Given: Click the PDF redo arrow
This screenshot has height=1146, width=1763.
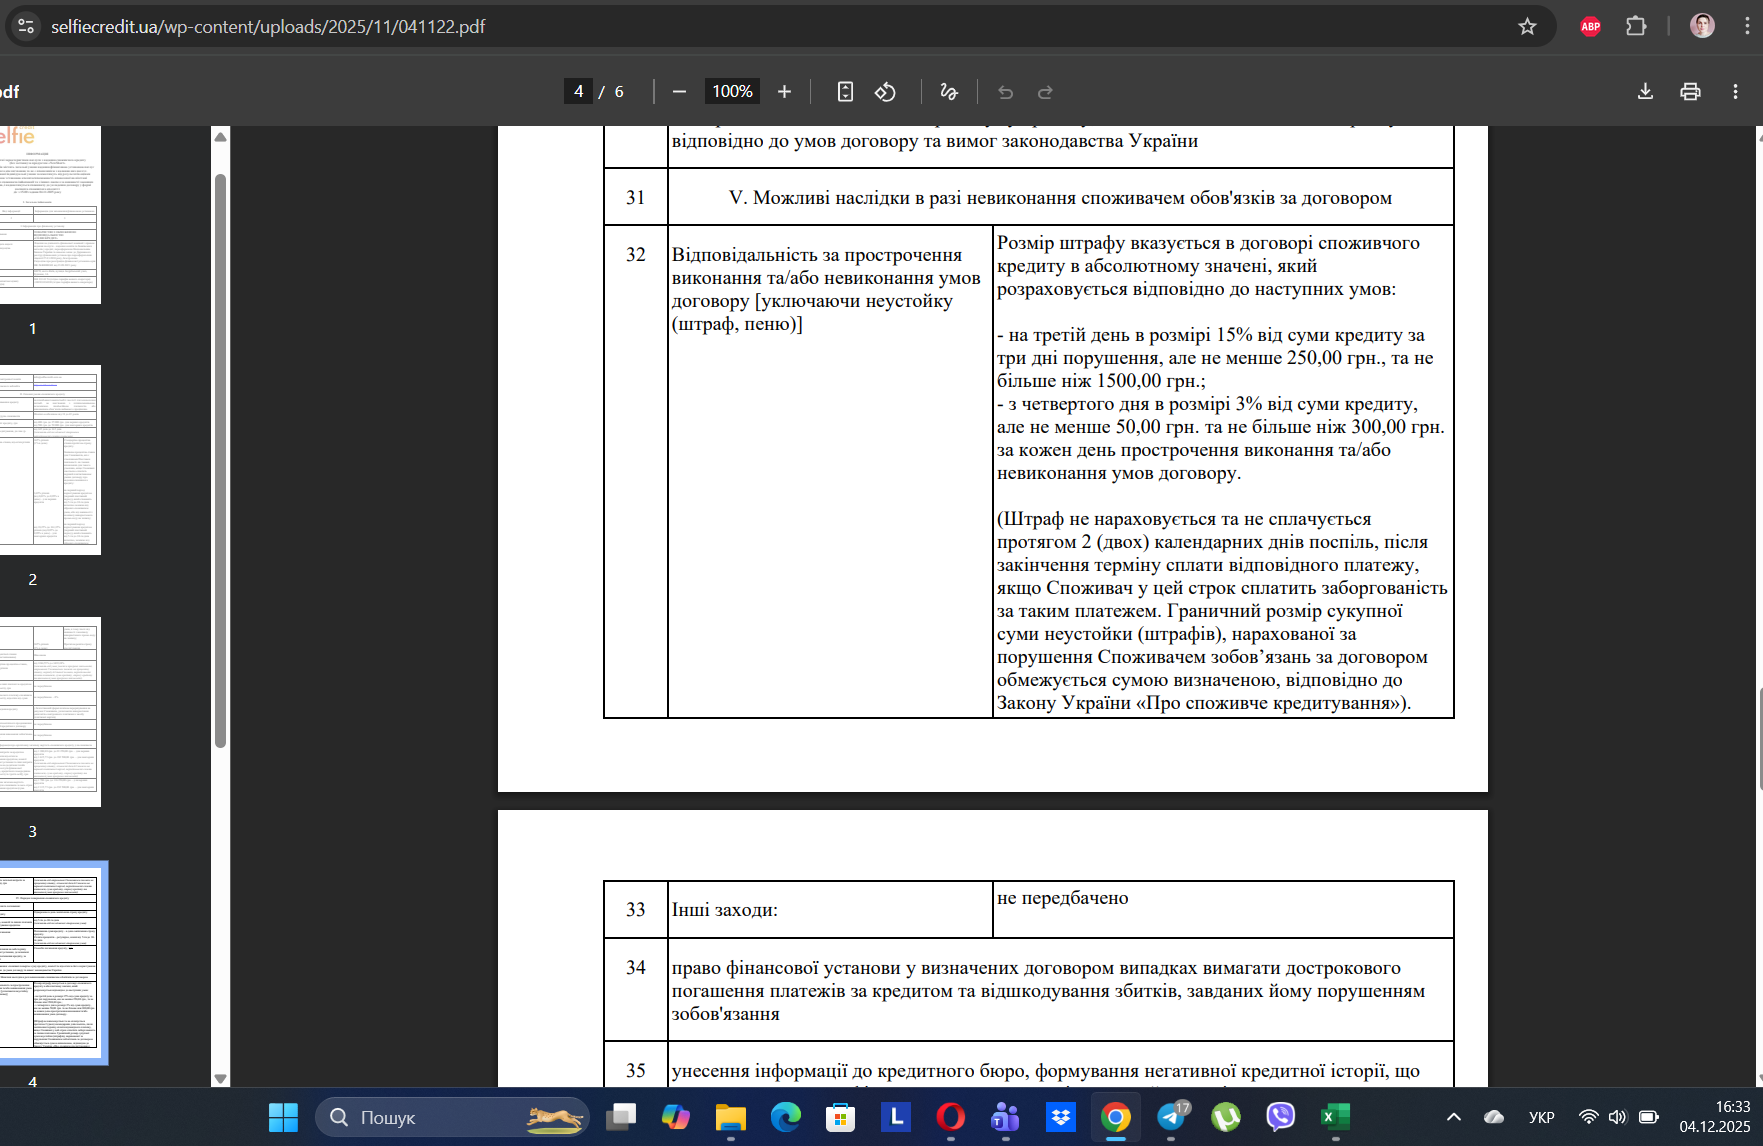Looking at the screenshot, I should click(x=1045, y=92).
